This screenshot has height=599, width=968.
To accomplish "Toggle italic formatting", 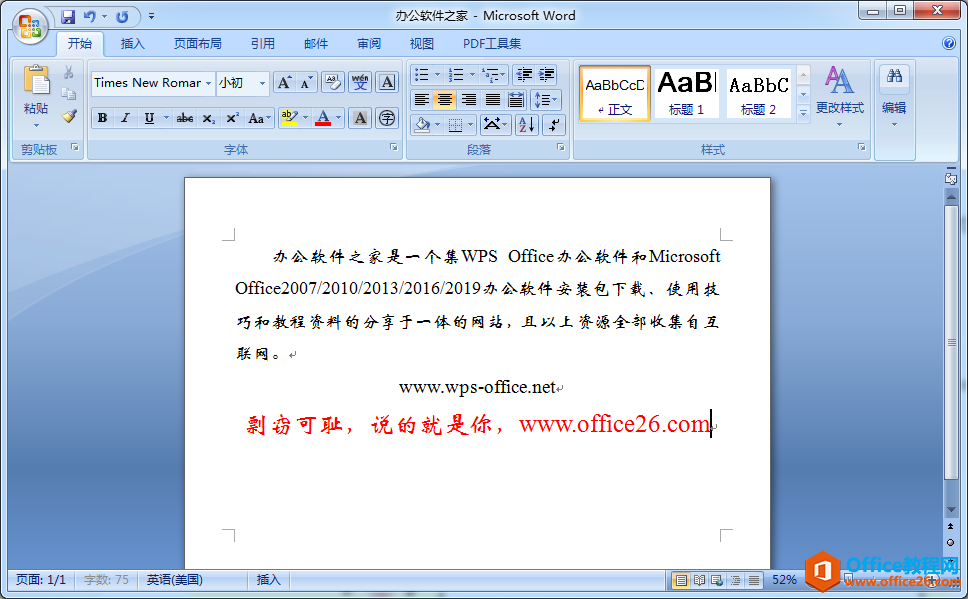I will point(125,118).
